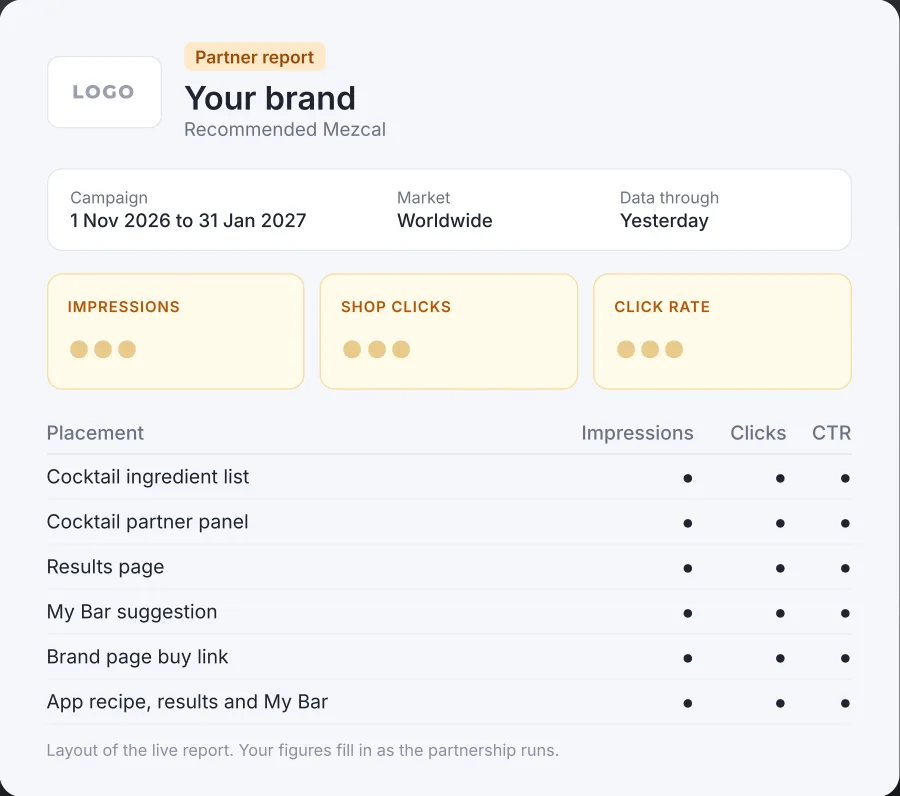Click the Market label
This screenshot has width=900, height=796.
(x=424, y=197)
